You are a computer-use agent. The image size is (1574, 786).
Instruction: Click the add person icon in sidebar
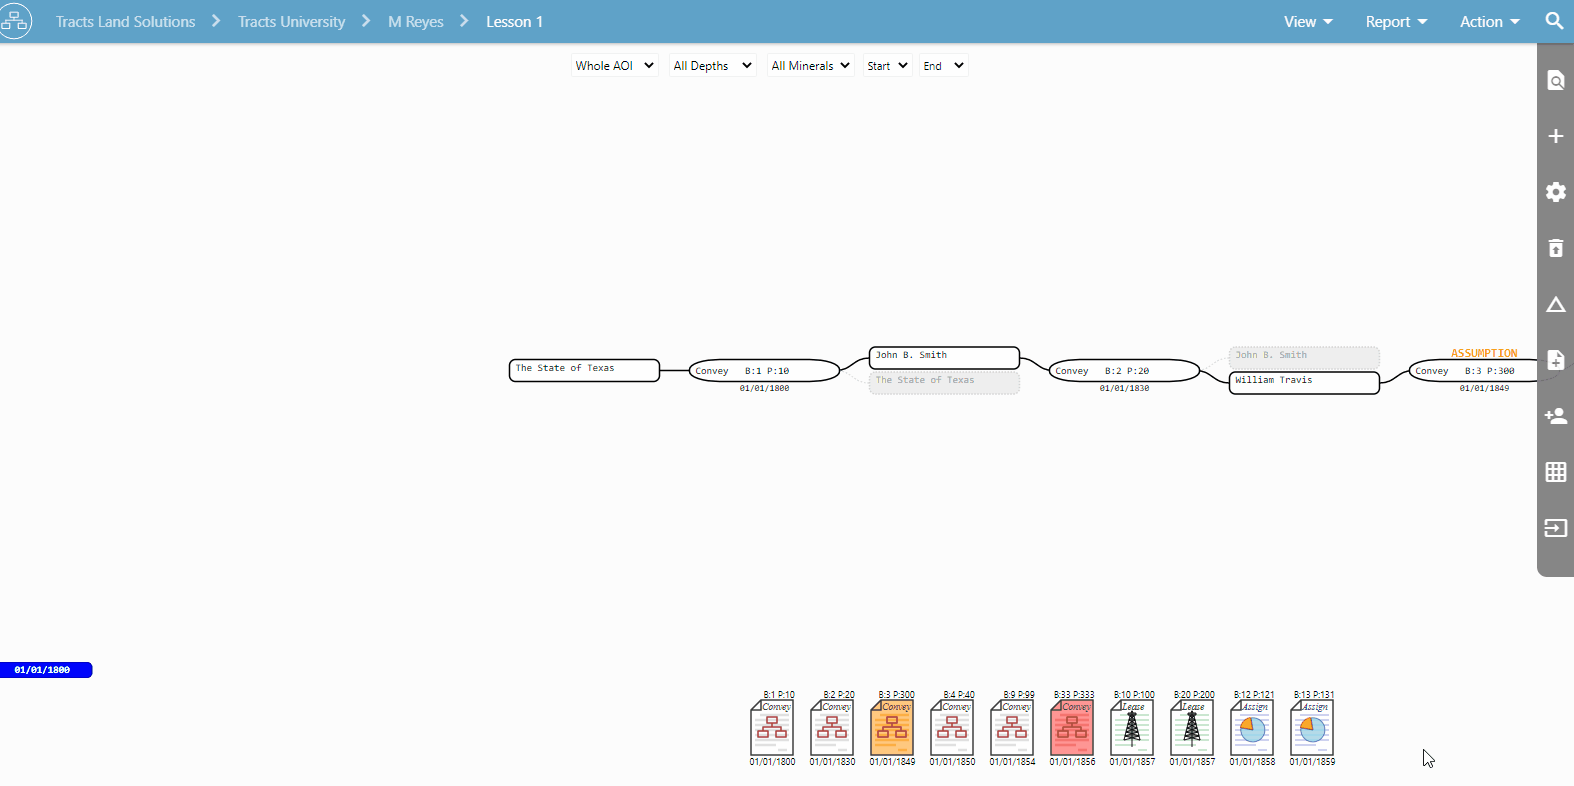1555,416
